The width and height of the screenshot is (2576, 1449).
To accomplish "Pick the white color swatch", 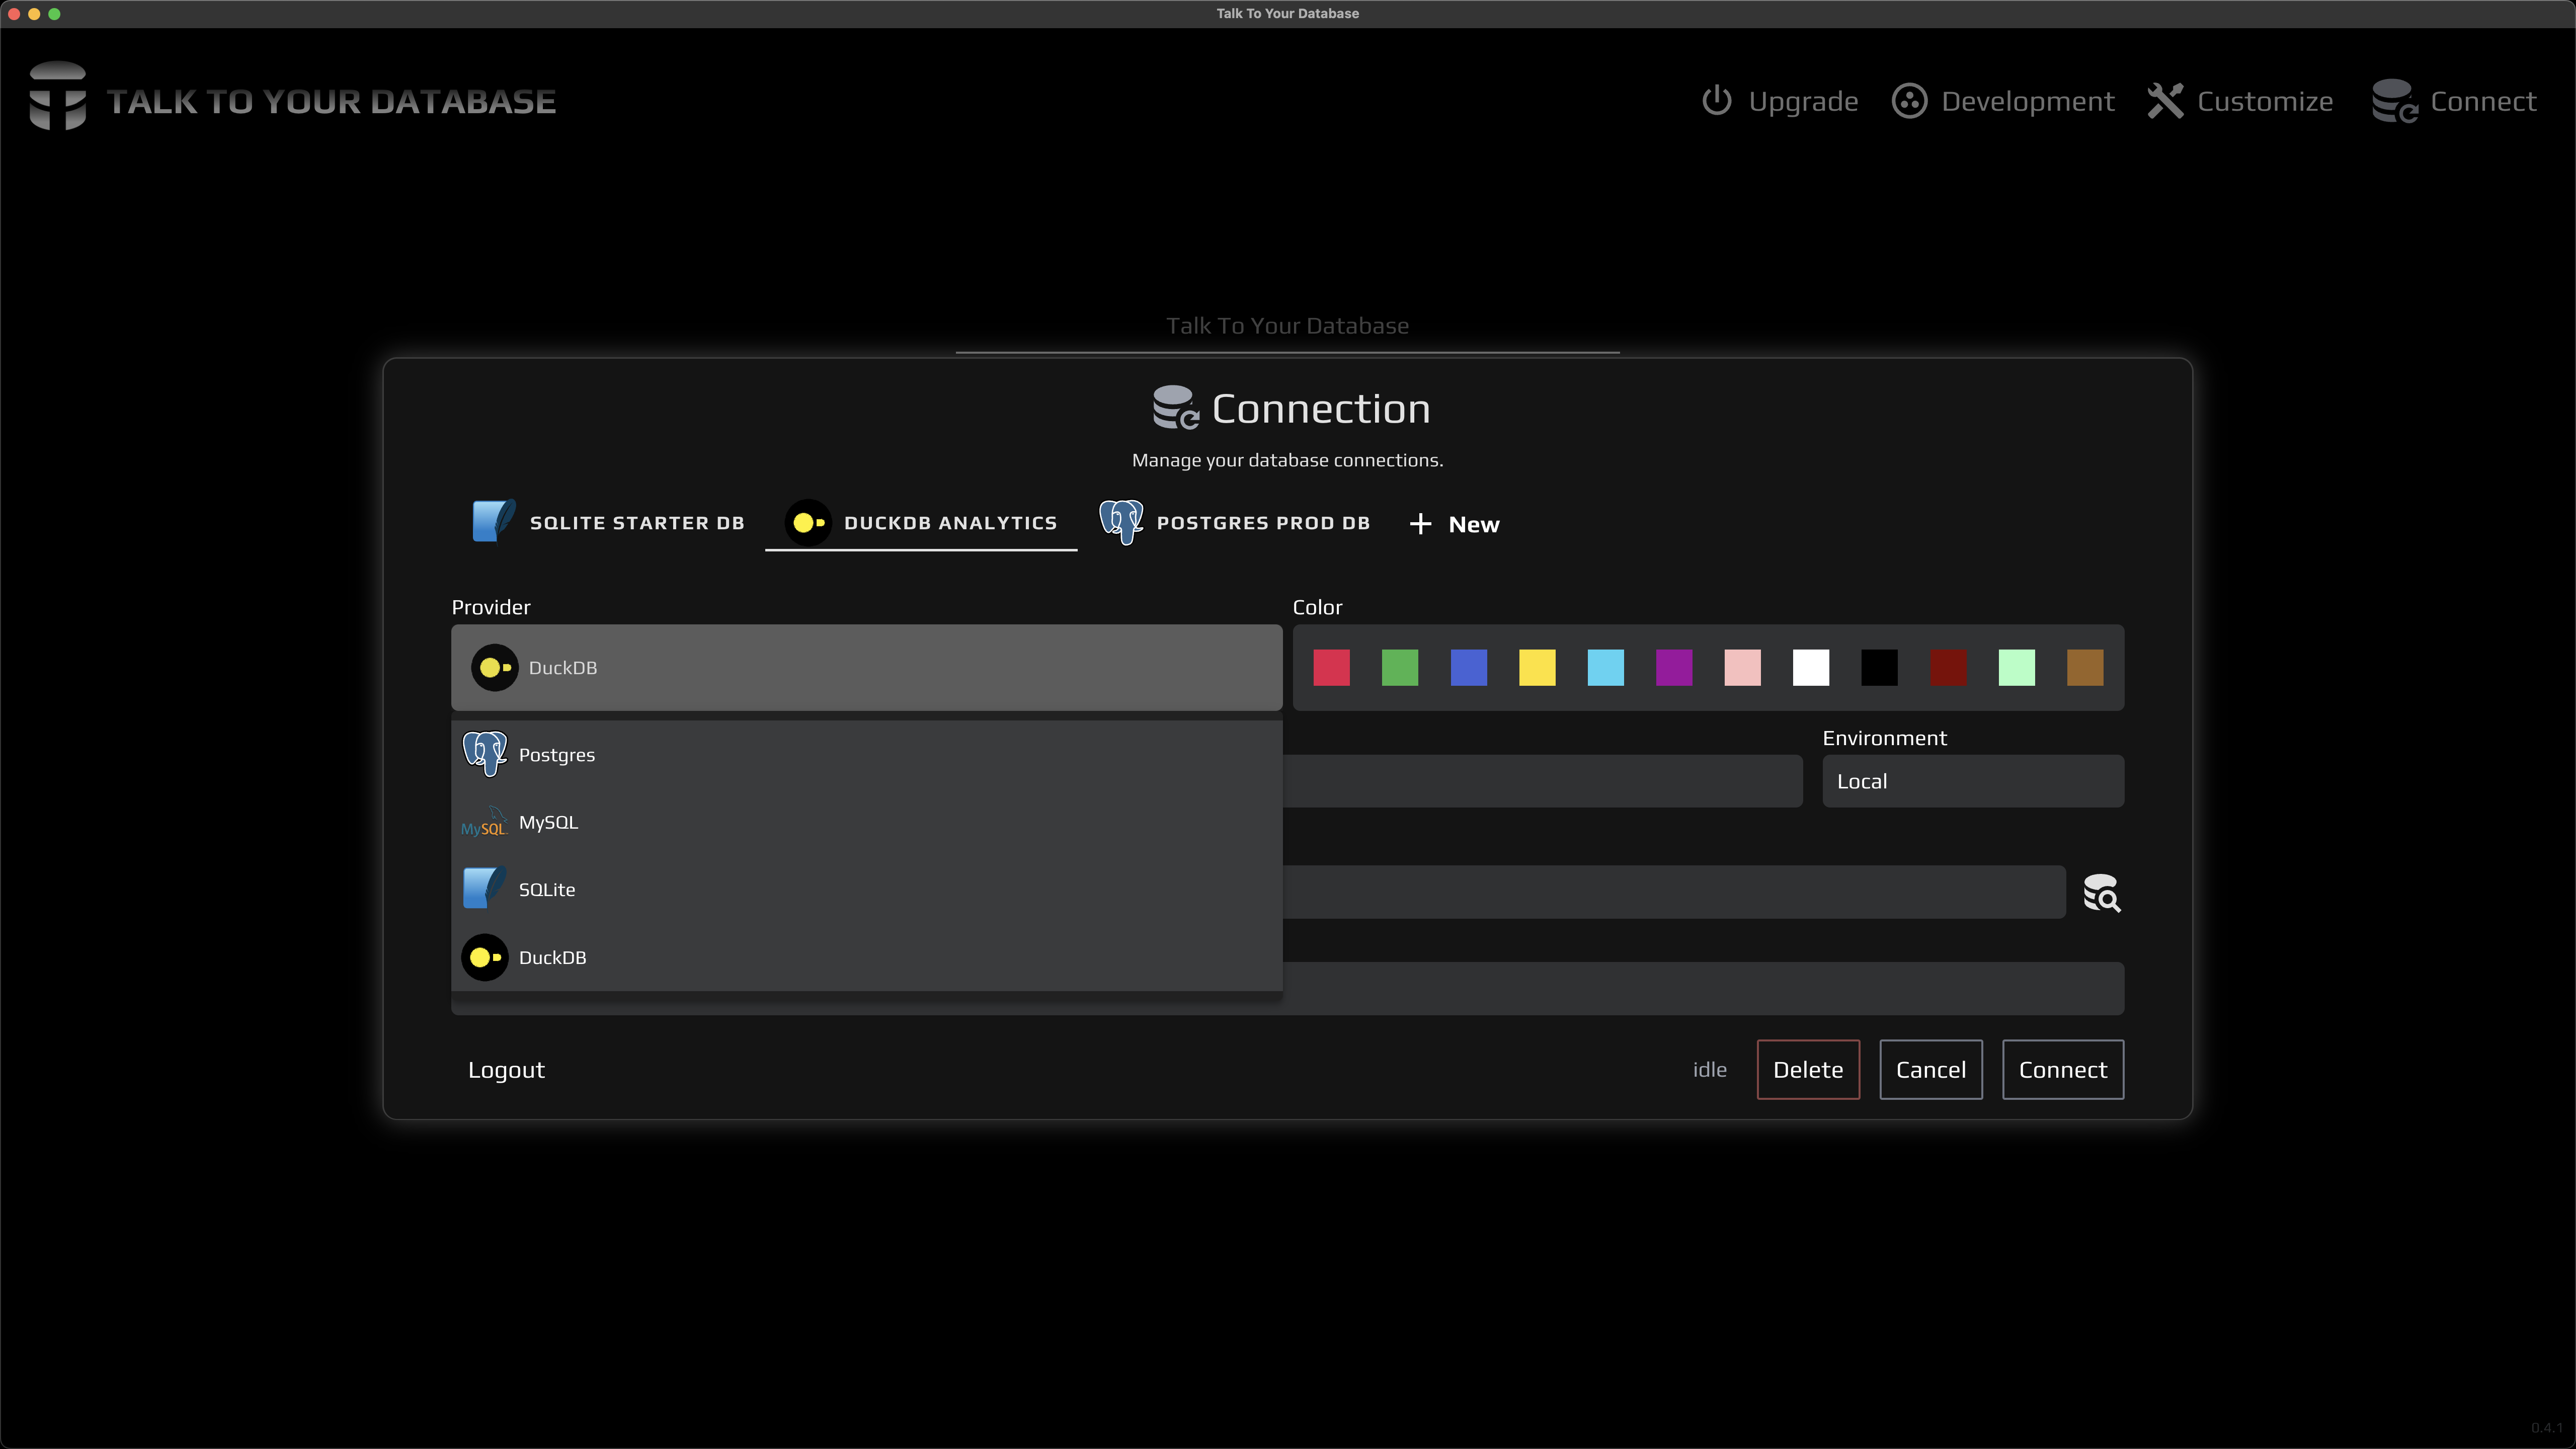I will 1811,667.
